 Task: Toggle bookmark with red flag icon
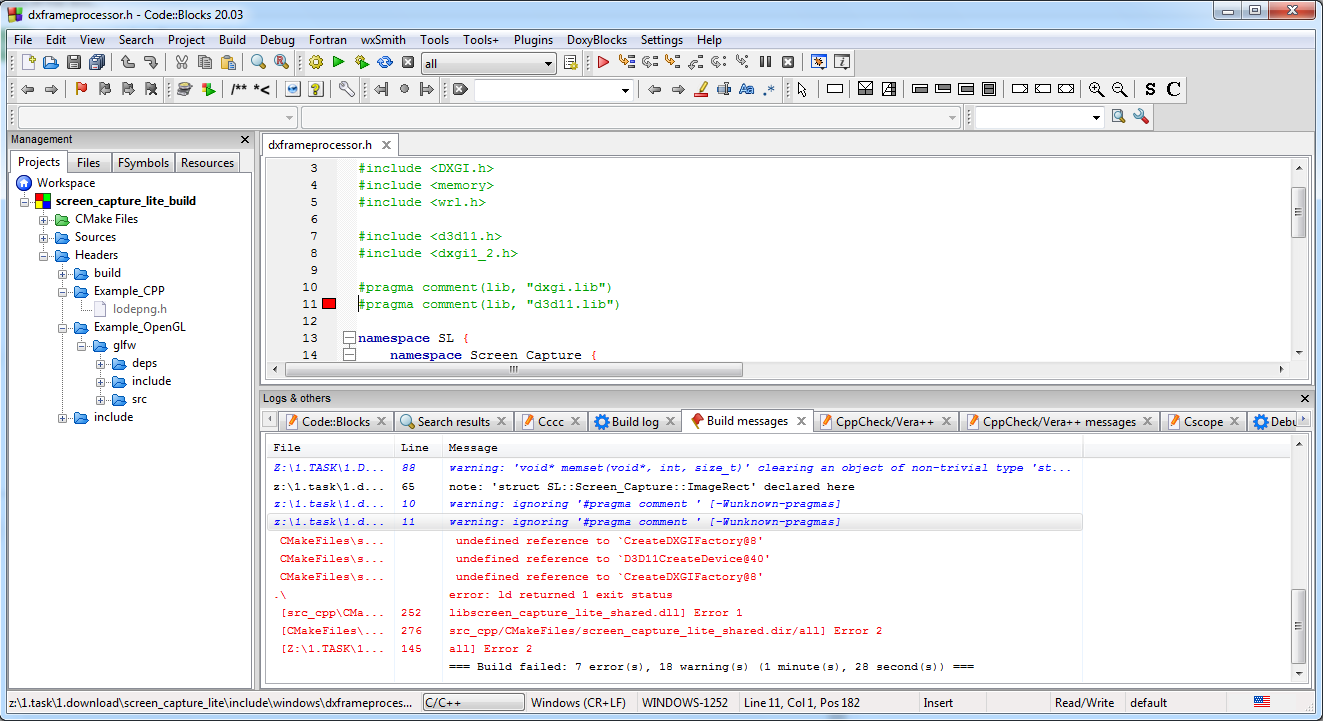(81, 90)
